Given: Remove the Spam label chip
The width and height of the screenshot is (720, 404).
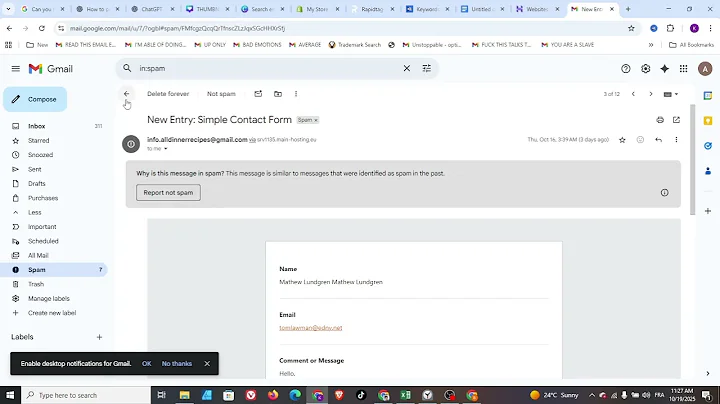Looking at the screenshot, I should coord(316,120).
